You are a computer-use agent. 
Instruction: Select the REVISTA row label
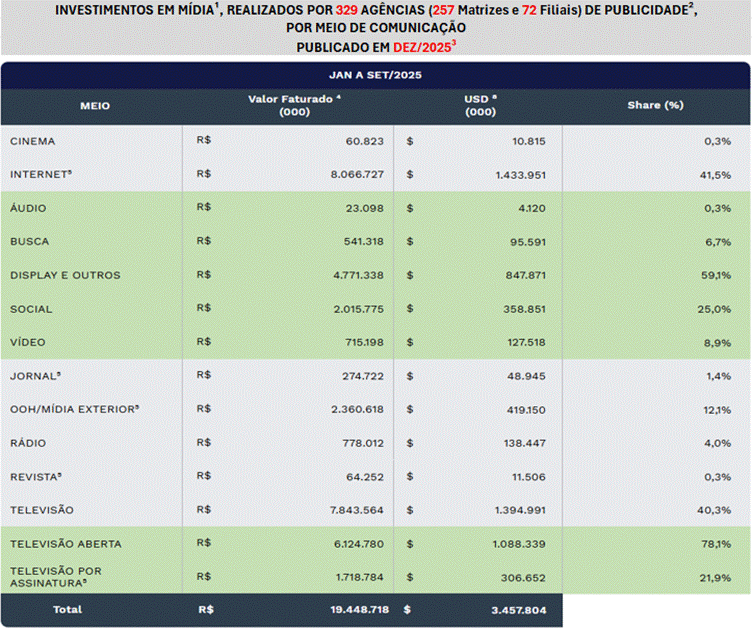[36, 476]
